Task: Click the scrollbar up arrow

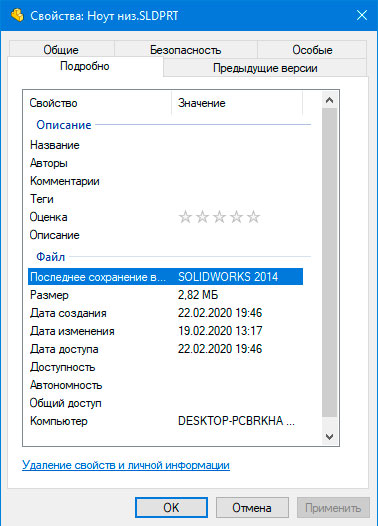Action: (329, 100)
